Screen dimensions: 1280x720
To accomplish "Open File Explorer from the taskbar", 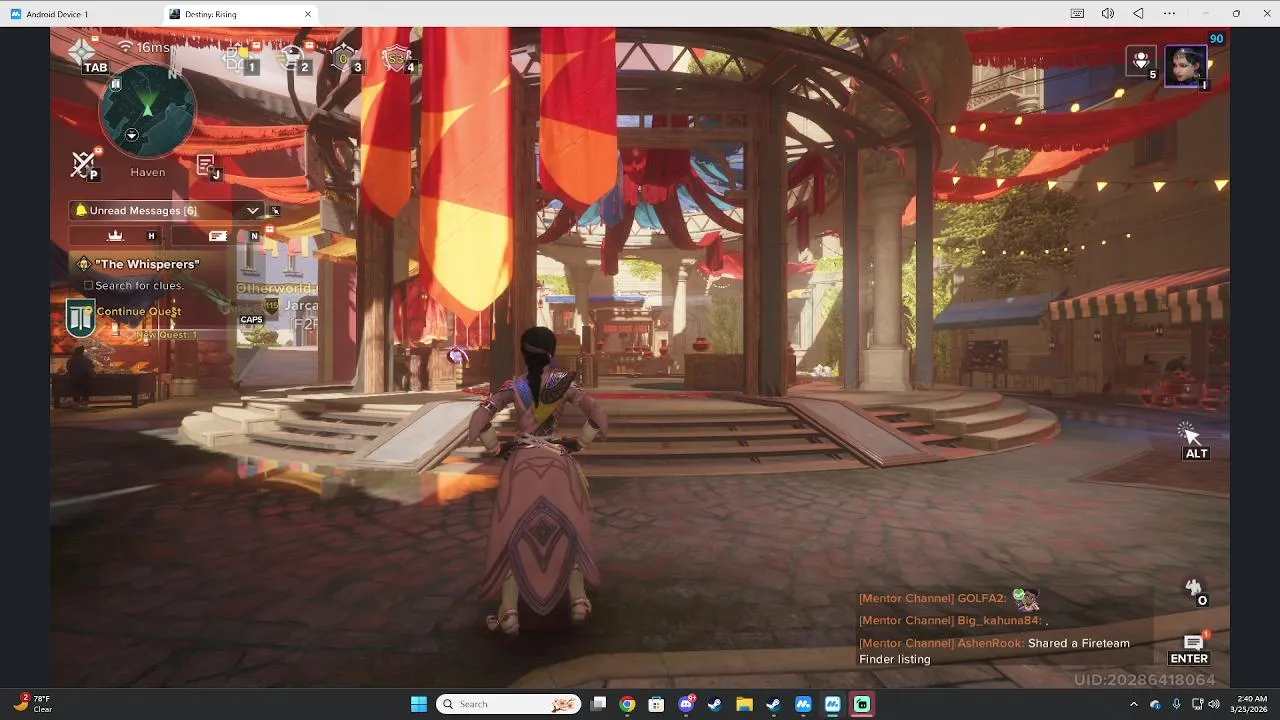I will pos(744,704).
